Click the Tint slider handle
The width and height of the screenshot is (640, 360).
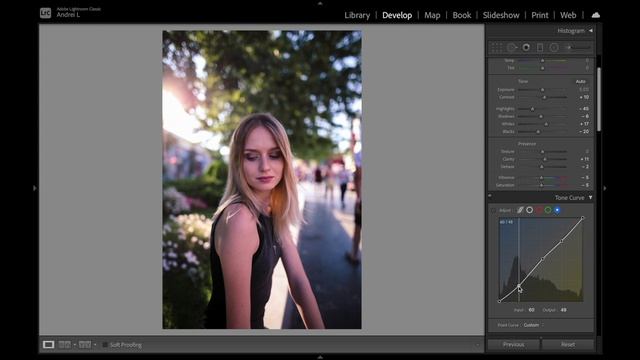pos(542,68)
